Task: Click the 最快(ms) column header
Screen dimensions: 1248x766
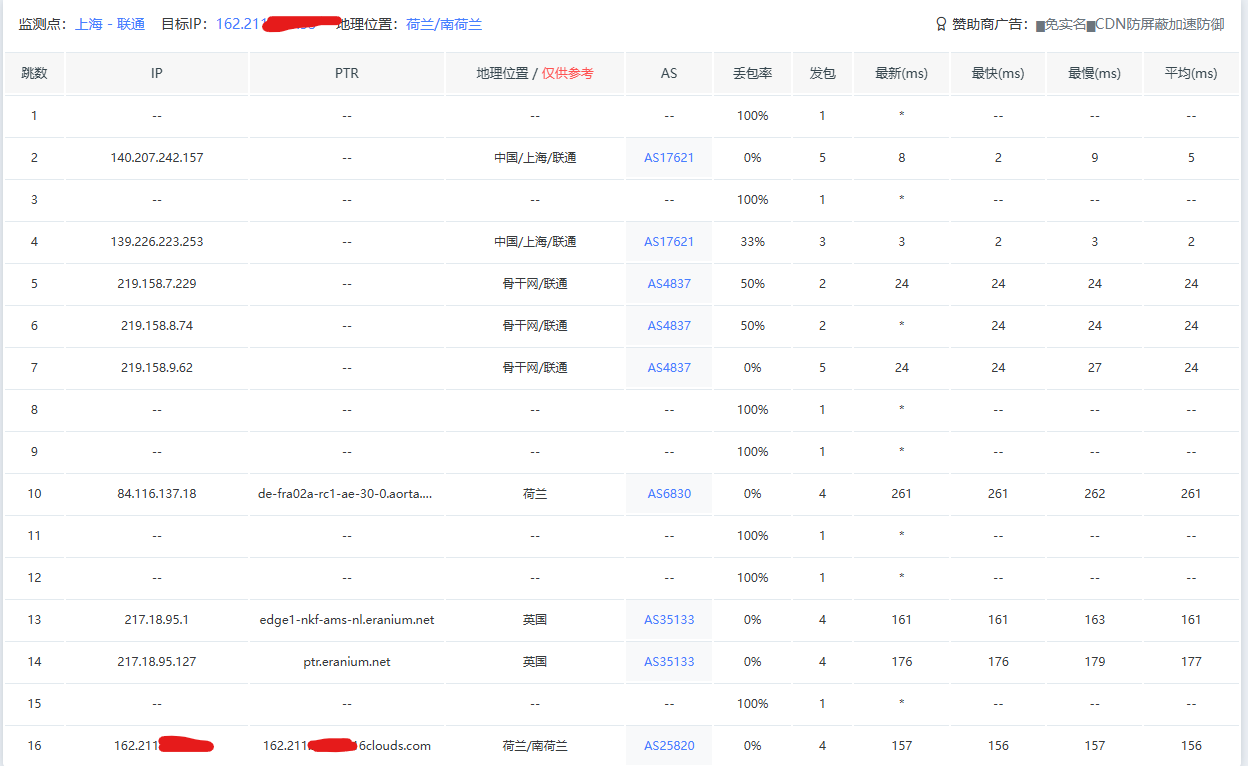Action: click(x=998, y=74)
